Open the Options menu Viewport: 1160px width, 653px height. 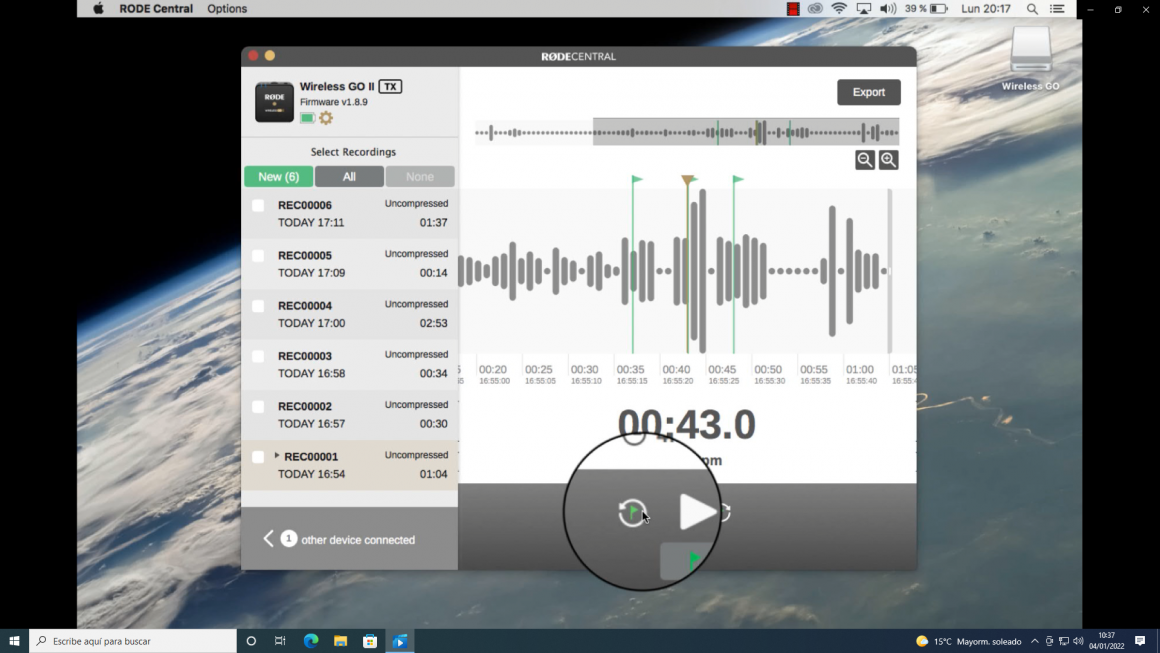[x=227, y=9]
